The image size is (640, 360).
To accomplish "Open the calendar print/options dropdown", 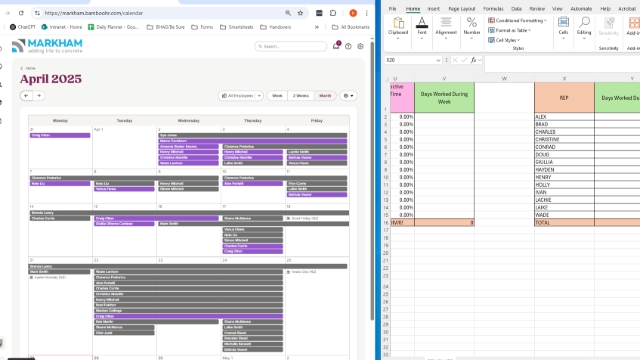I will coord(349,96).
